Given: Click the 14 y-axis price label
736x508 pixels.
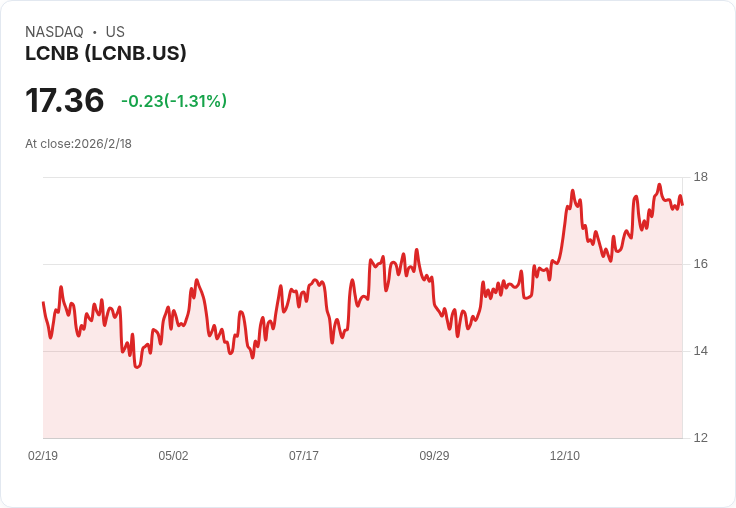Looking at the screenshot, I should [701, 351].
